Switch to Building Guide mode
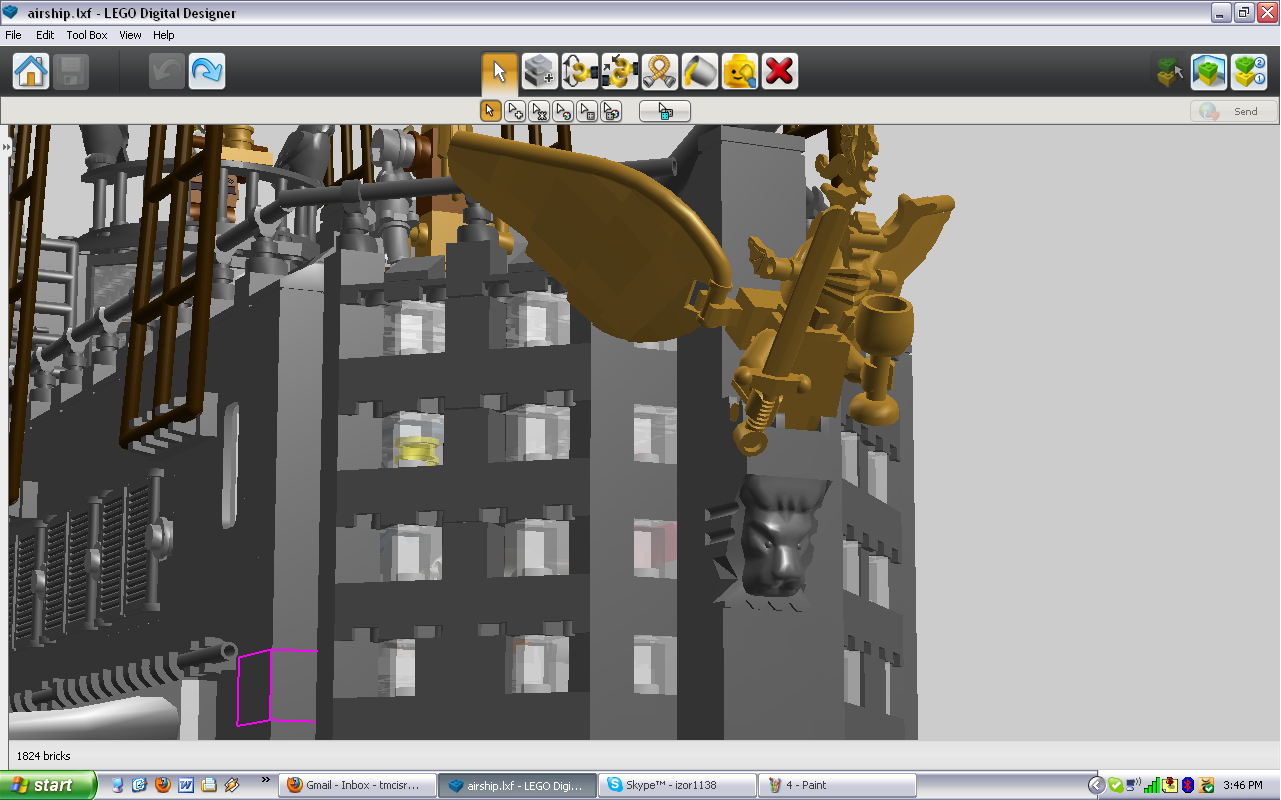Screen dimensions: 1281x800 coord(1249,72)
